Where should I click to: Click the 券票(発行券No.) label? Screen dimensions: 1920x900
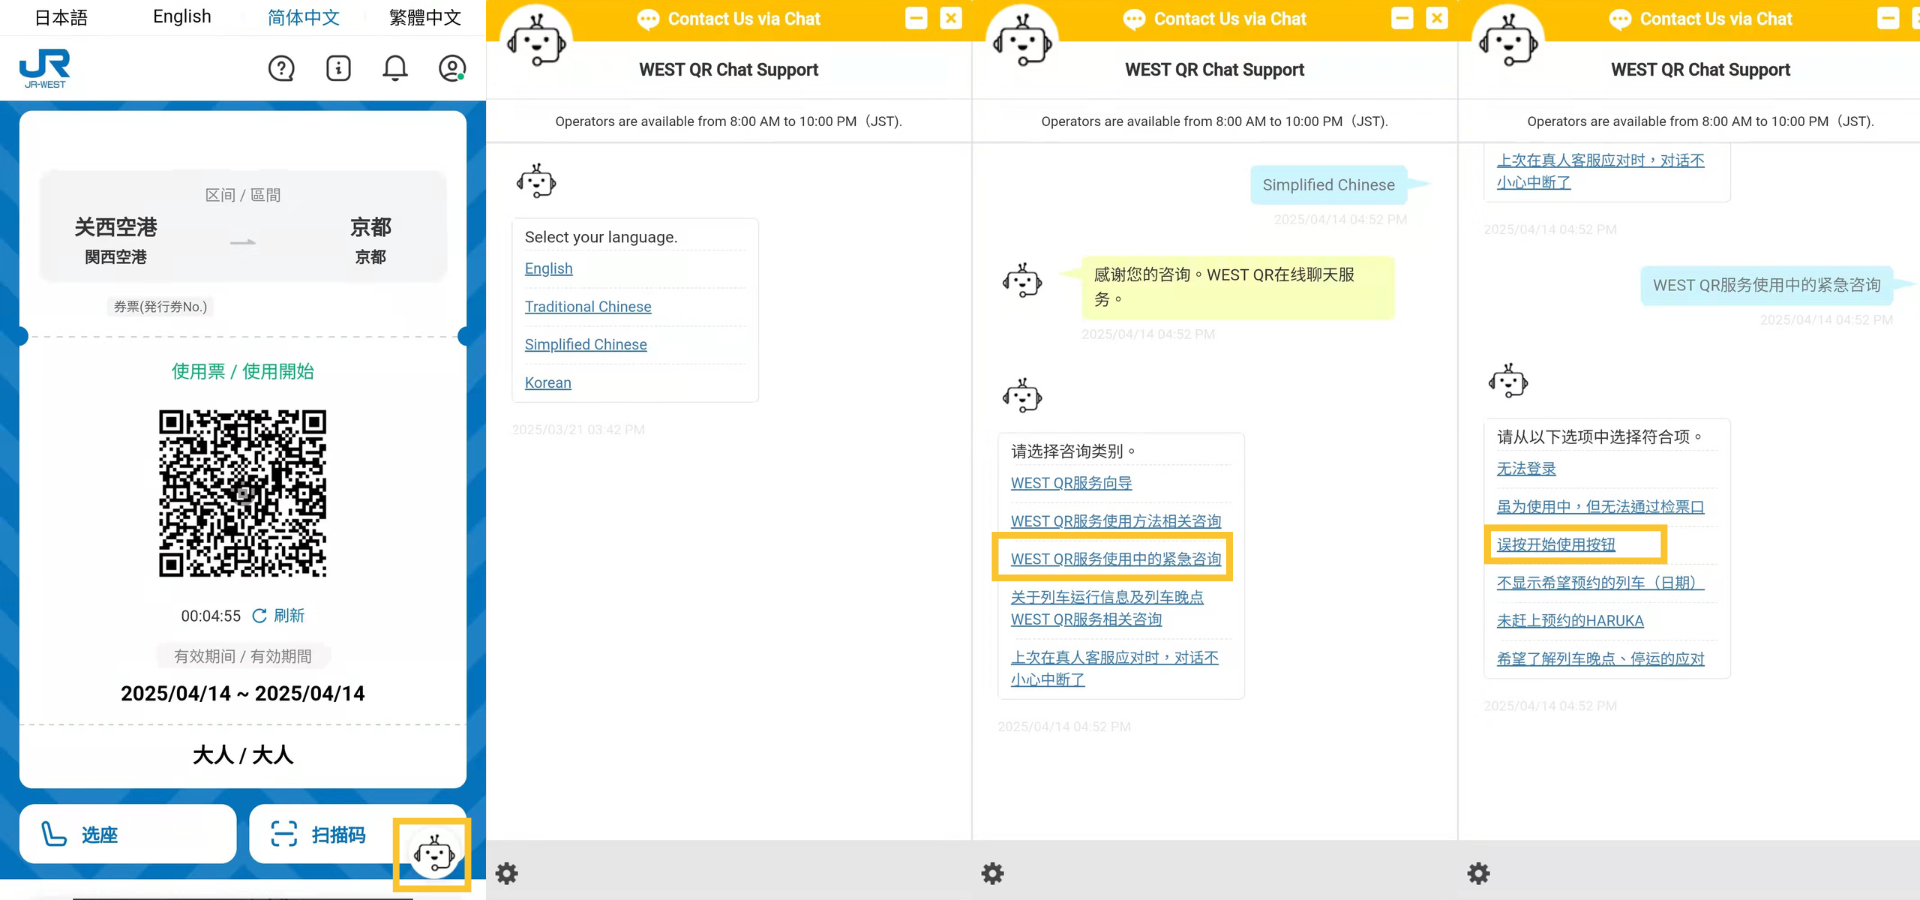click(x=160, y=307)
